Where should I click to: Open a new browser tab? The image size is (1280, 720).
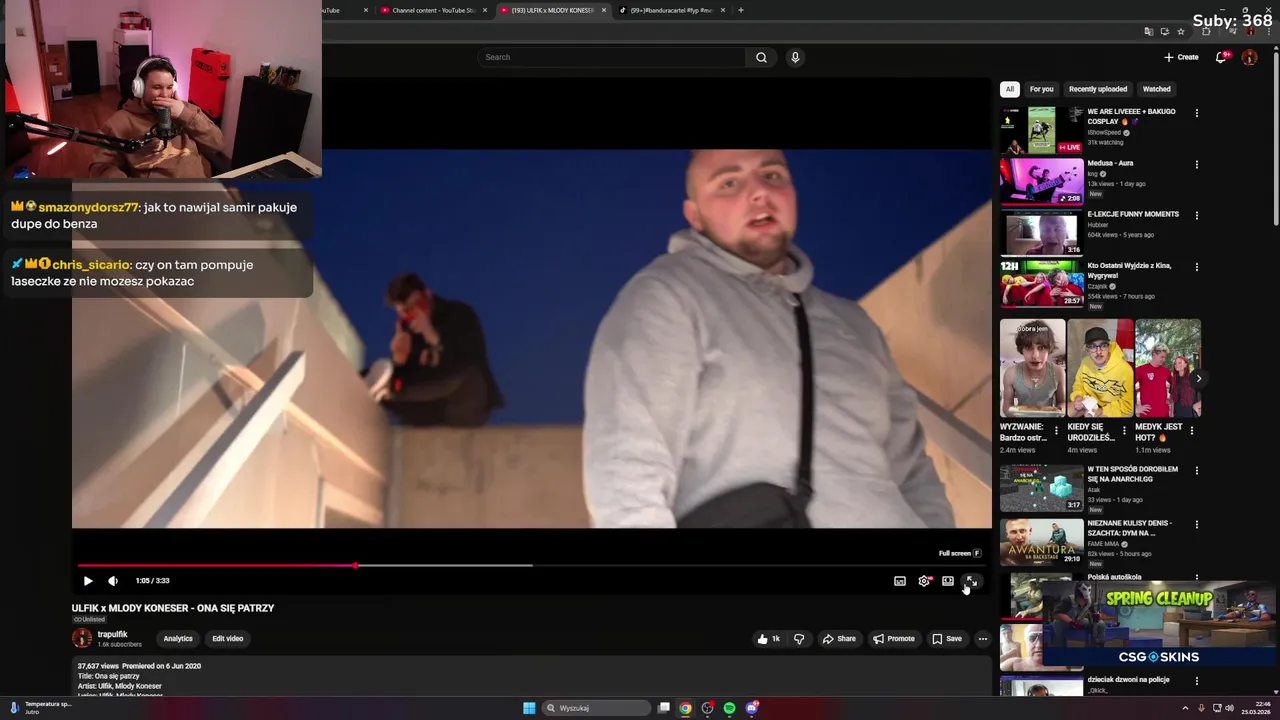tap(741, 10)
